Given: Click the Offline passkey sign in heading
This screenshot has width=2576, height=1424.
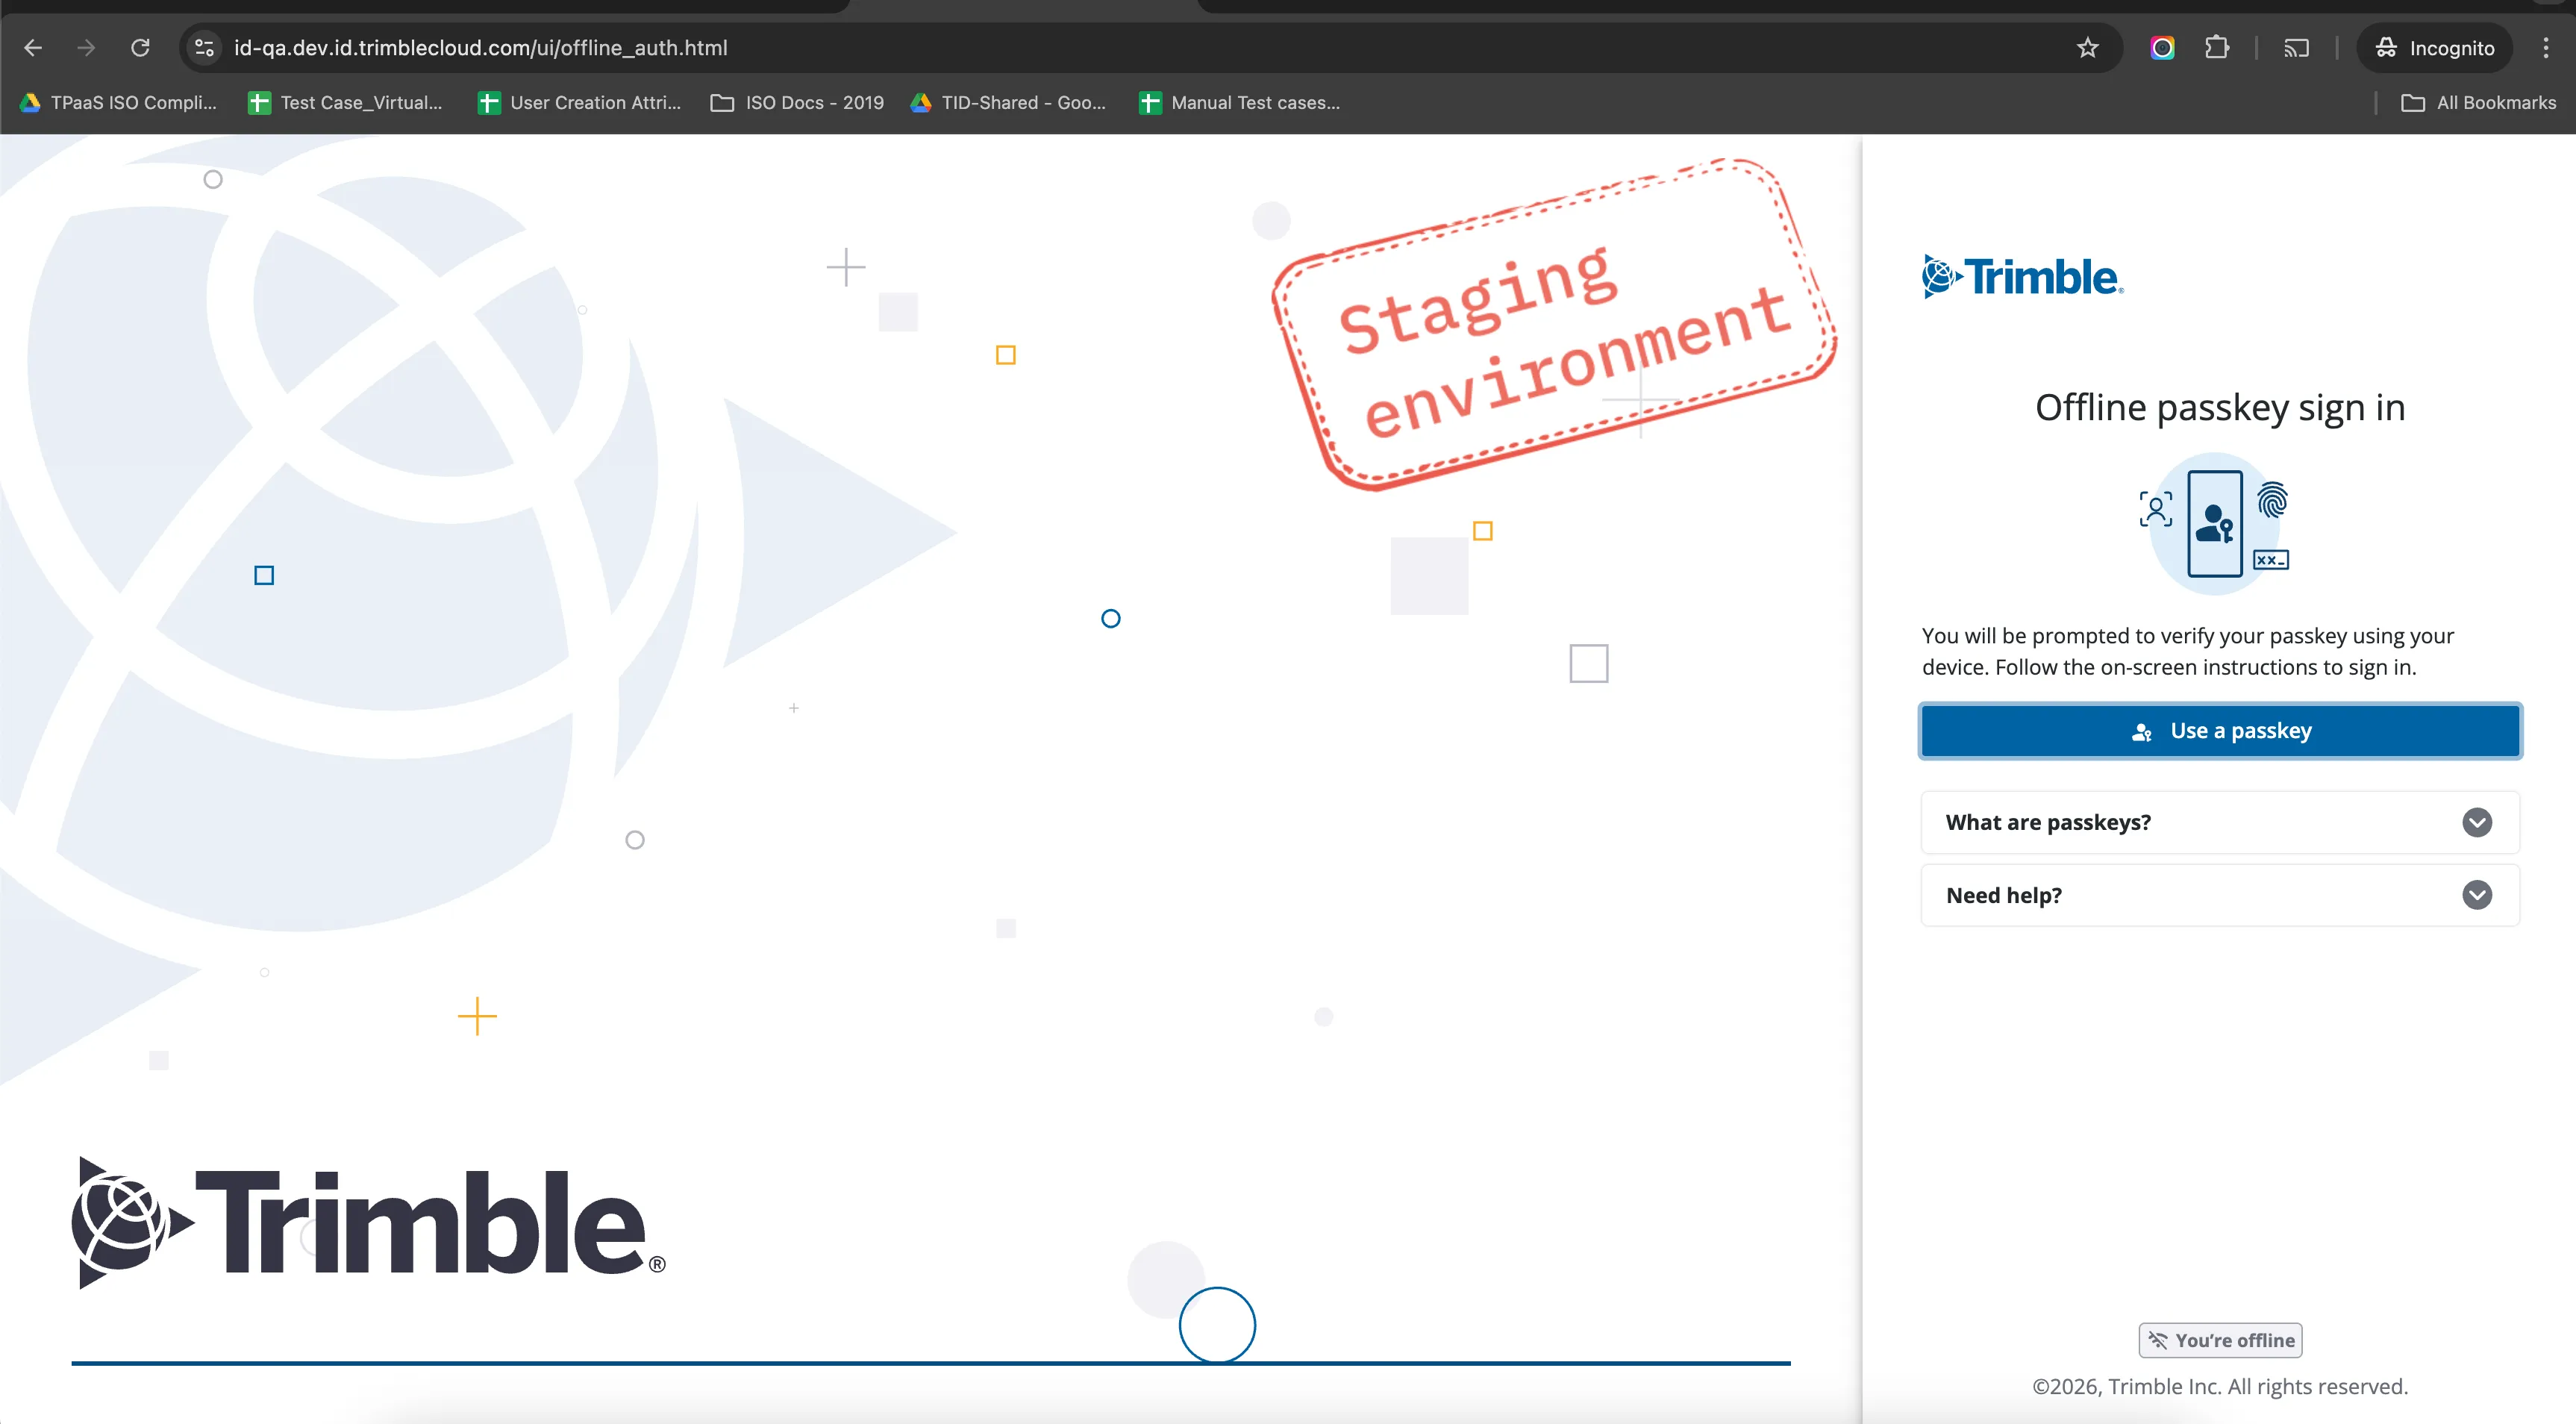Looking at the screenshot, I should tap(2220, 408).
